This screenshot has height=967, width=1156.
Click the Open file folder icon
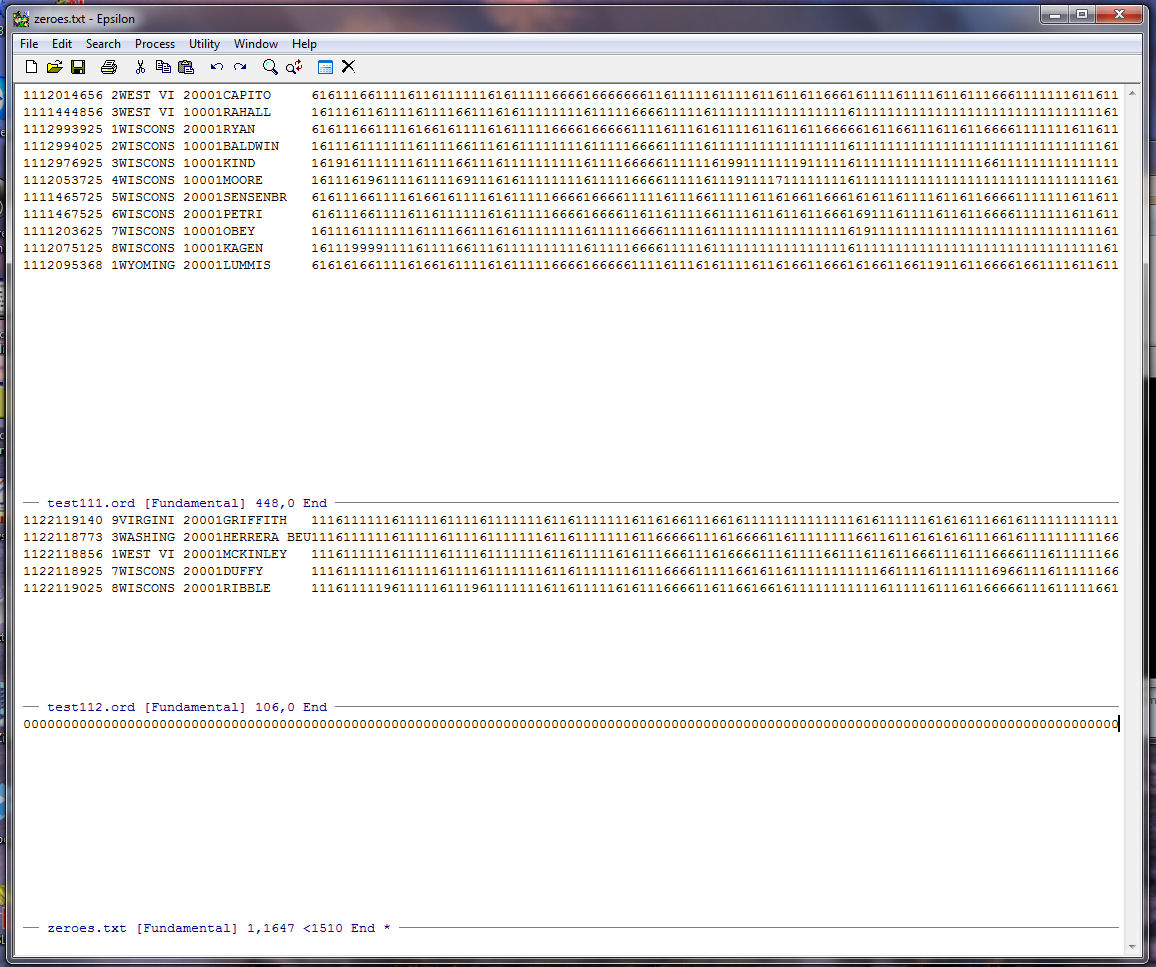point(54,67)
